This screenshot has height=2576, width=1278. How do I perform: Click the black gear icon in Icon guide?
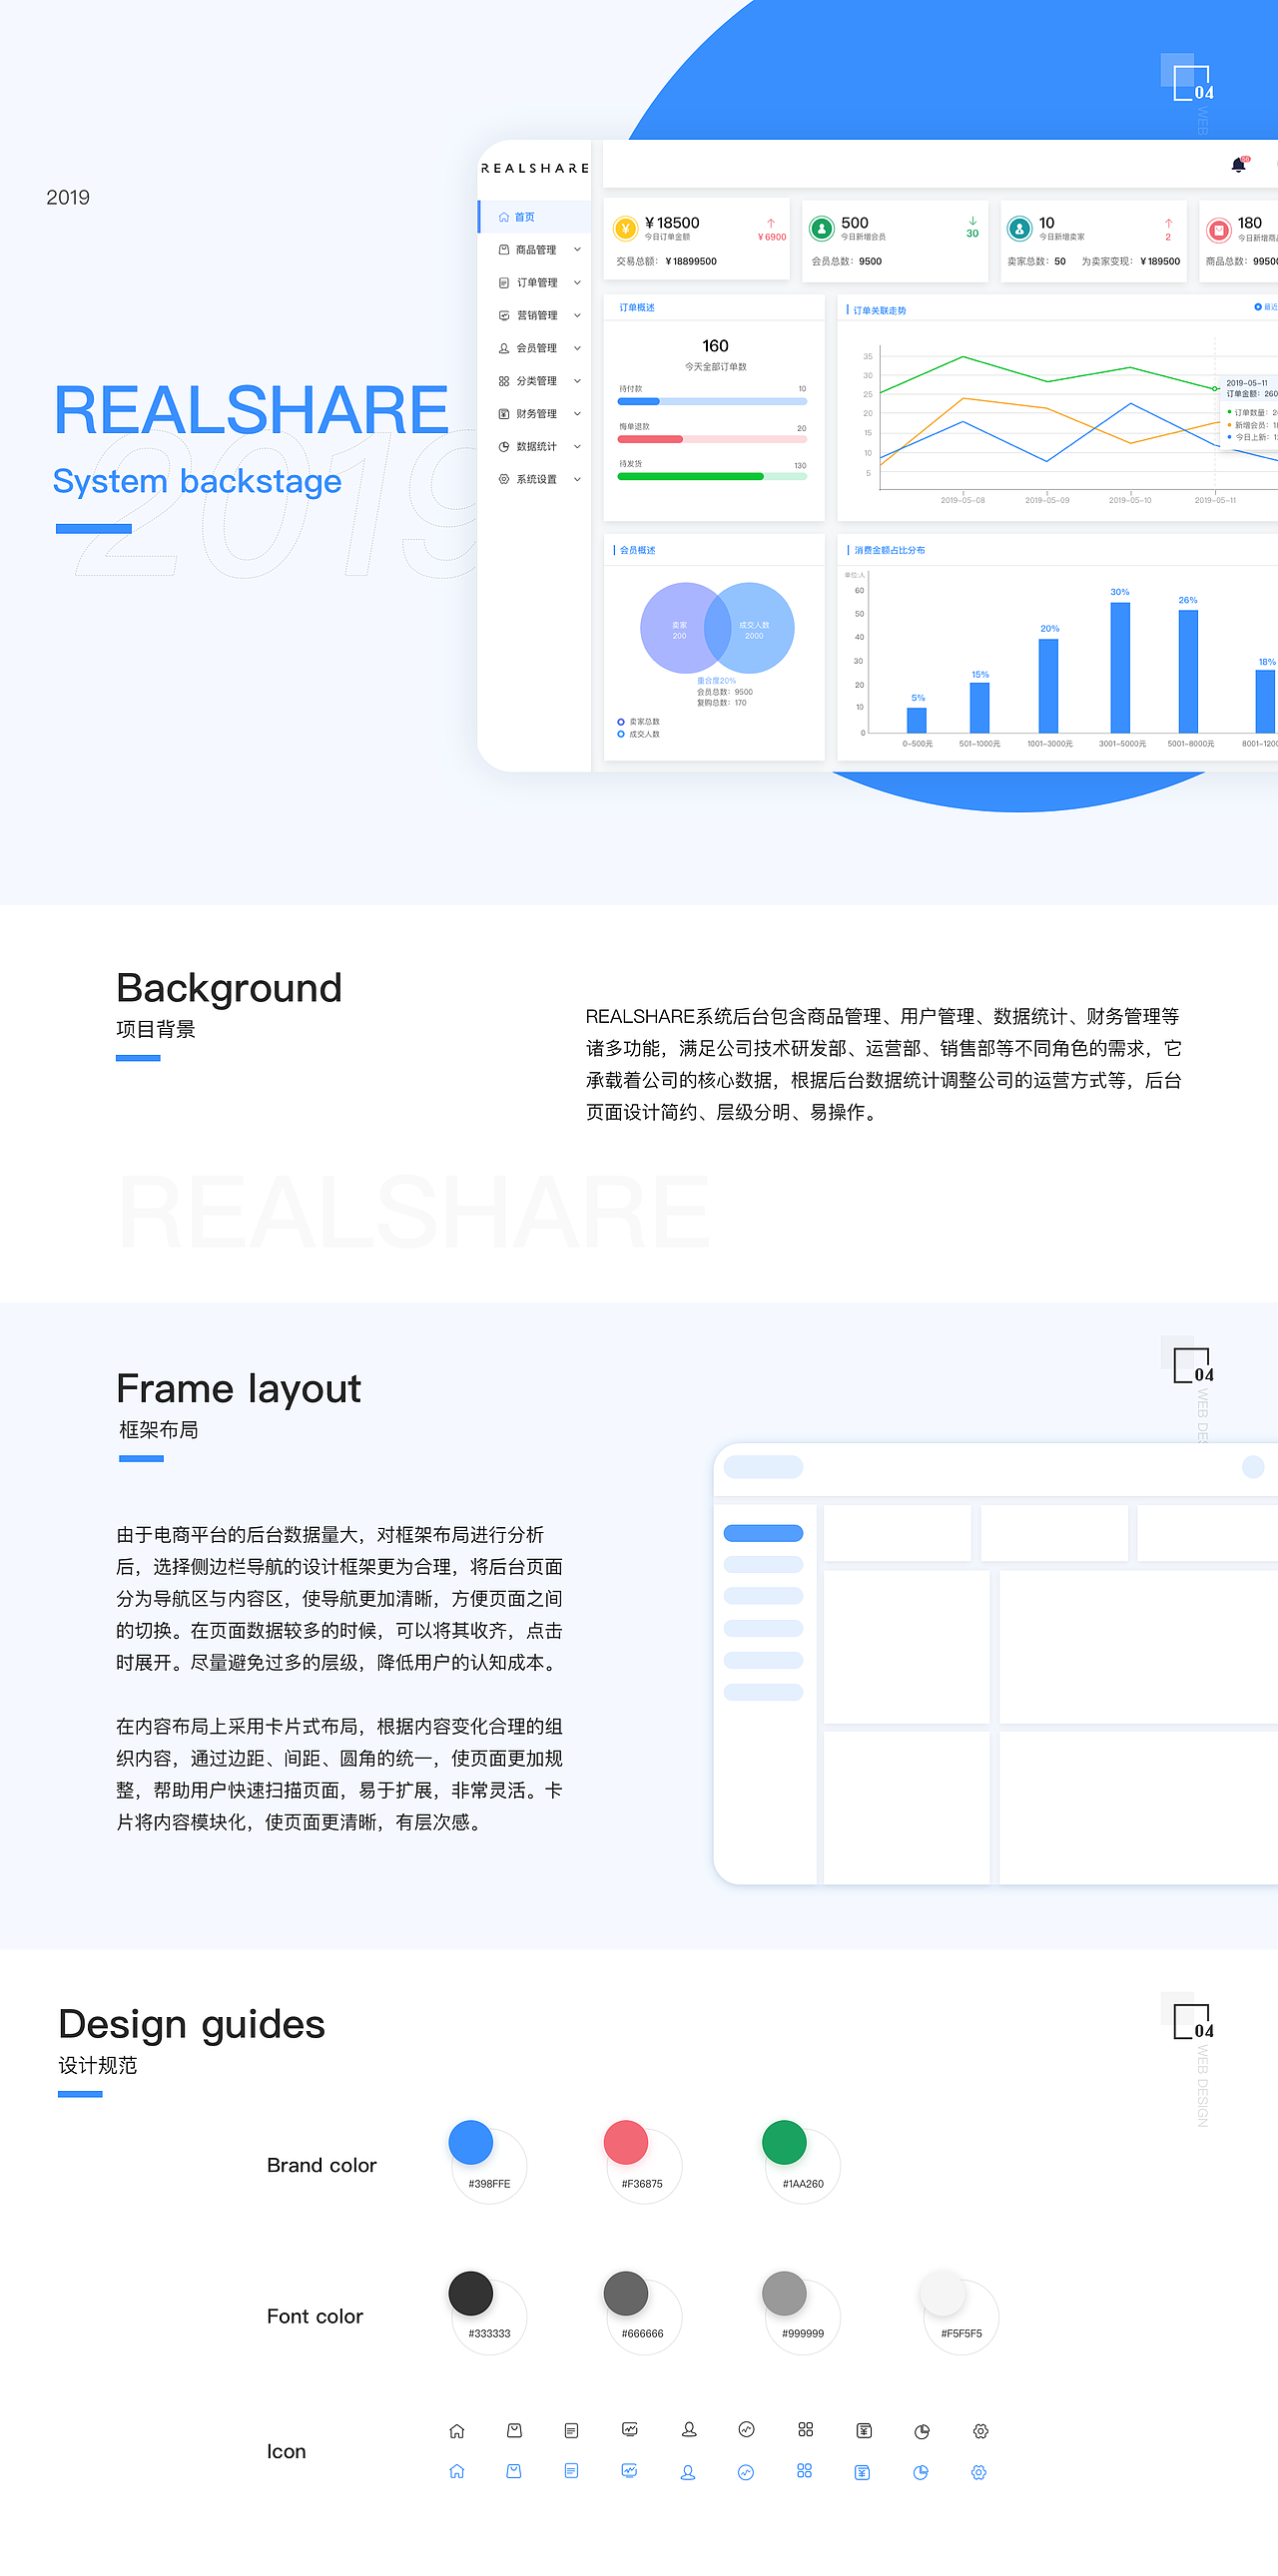[980, 2431]
